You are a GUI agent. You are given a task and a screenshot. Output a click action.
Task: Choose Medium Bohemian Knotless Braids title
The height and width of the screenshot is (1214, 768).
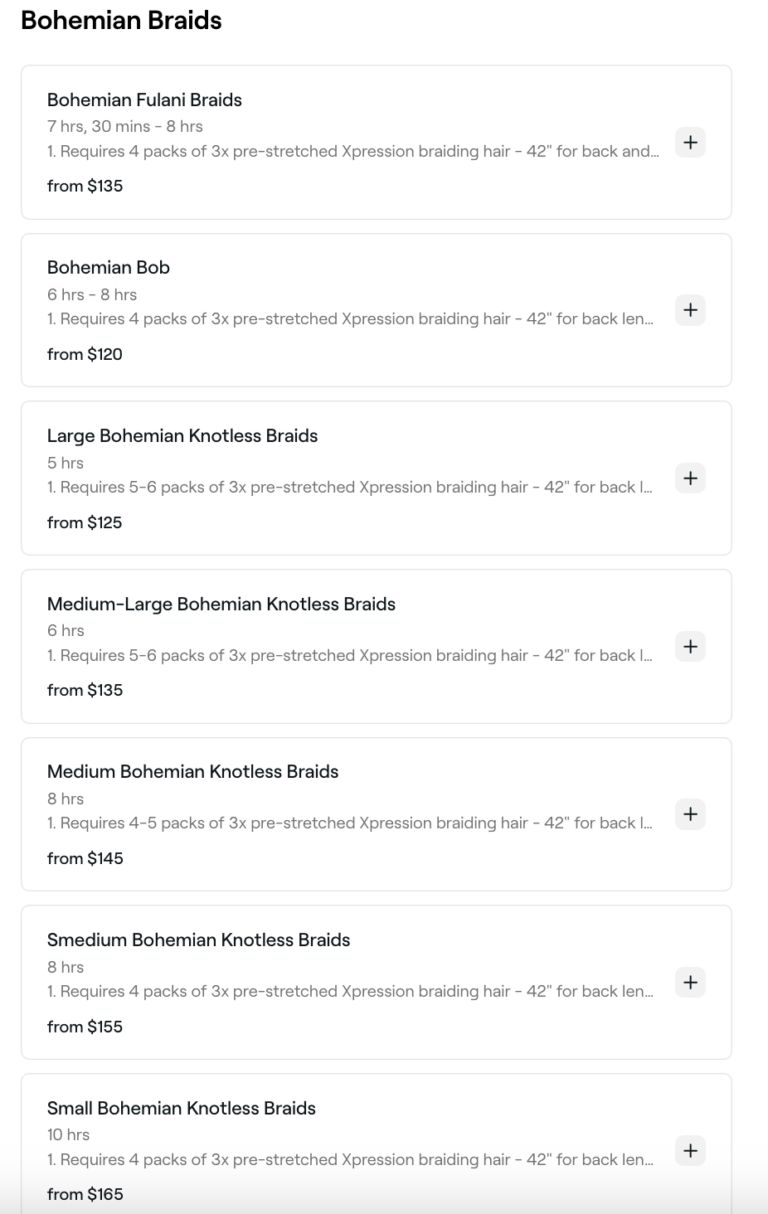point(192,772)
